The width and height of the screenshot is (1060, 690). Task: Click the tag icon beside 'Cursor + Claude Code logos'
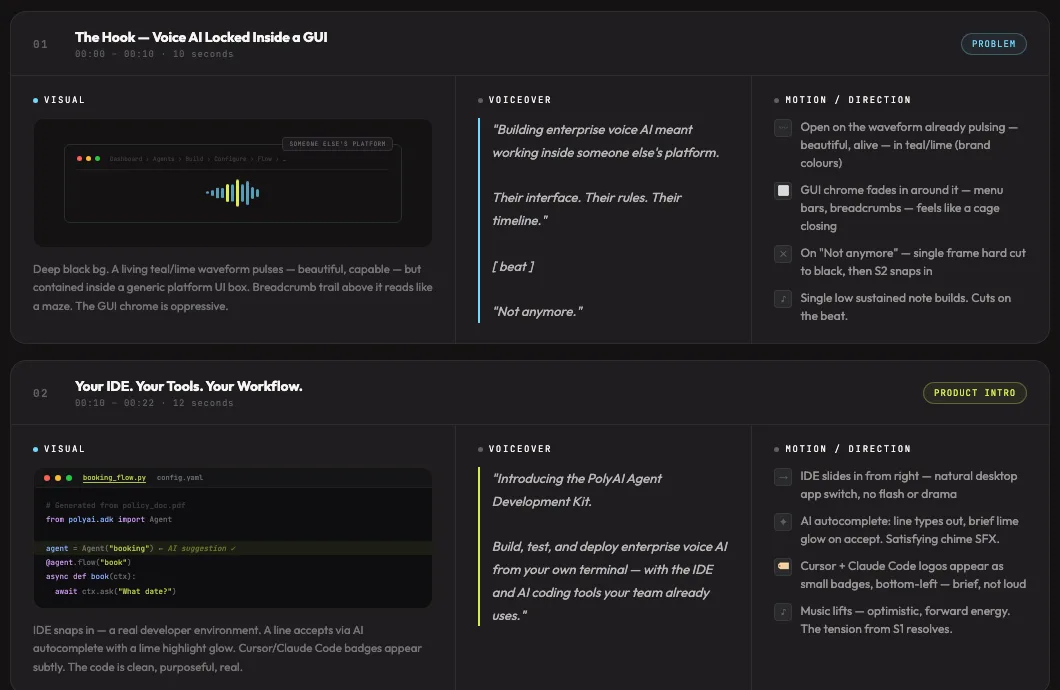tap(783, 566)
